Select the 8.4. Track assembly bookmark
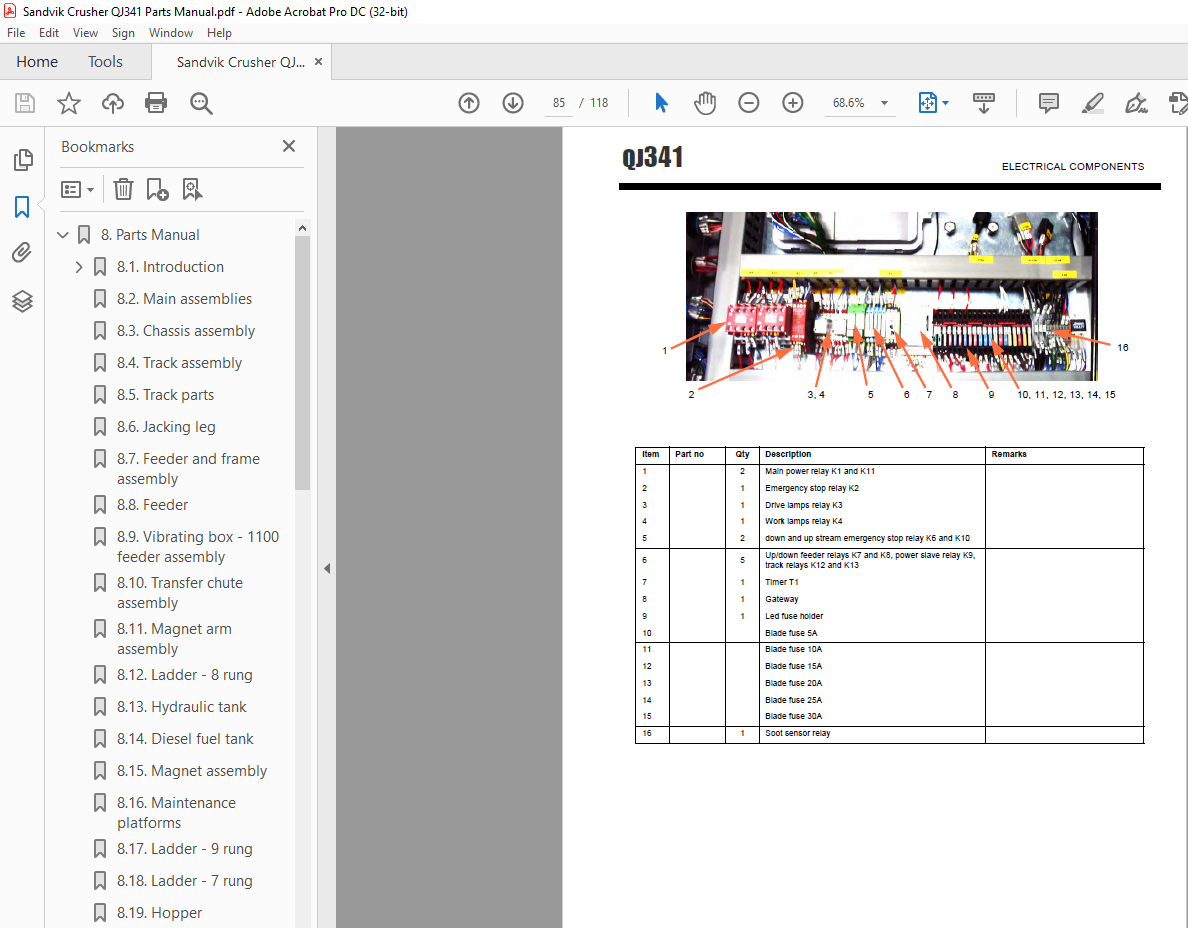This screenshot has height=928, width=1188. 179,363
